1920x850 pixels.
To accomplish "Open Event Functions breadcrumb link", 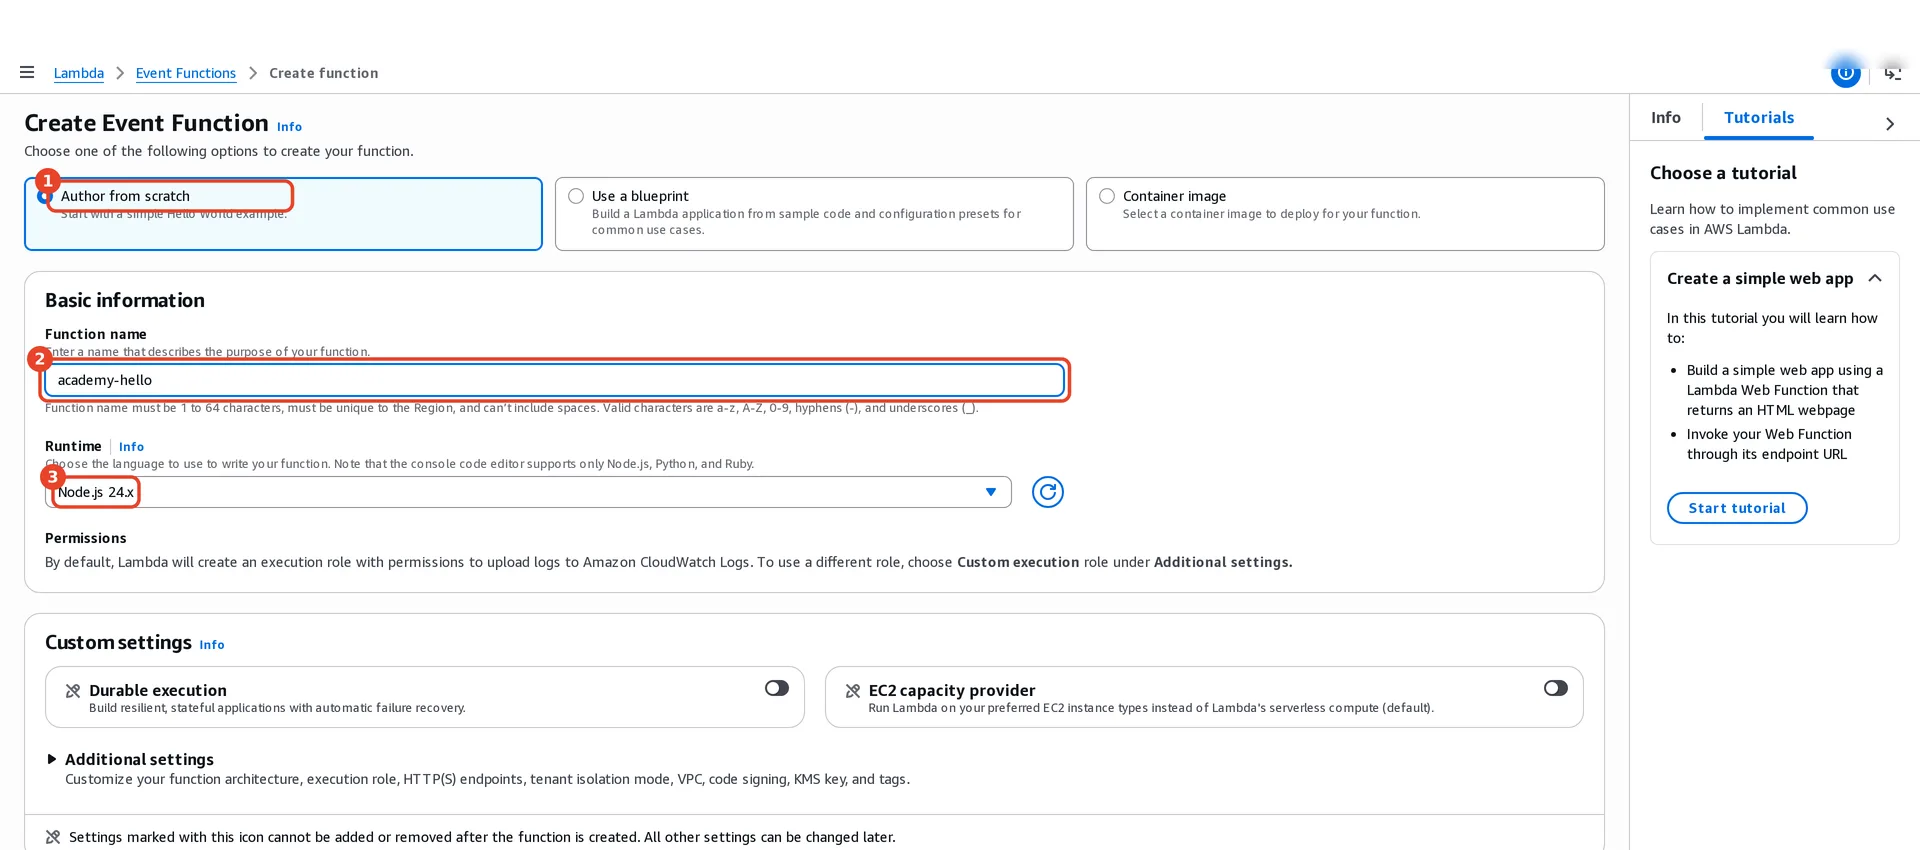I will 186,73.
